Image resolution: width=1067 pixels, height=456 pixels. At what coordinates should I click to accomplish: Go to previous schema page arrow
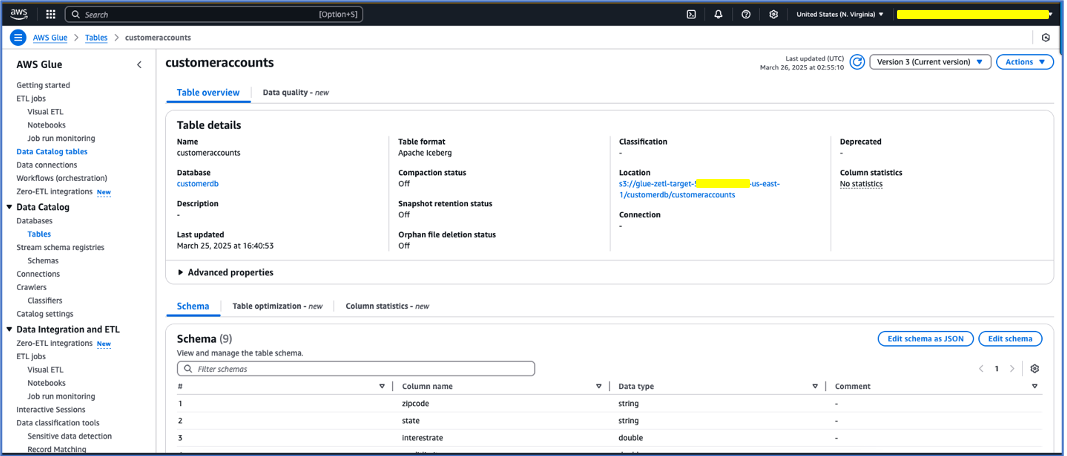click(x=981, y=368)
